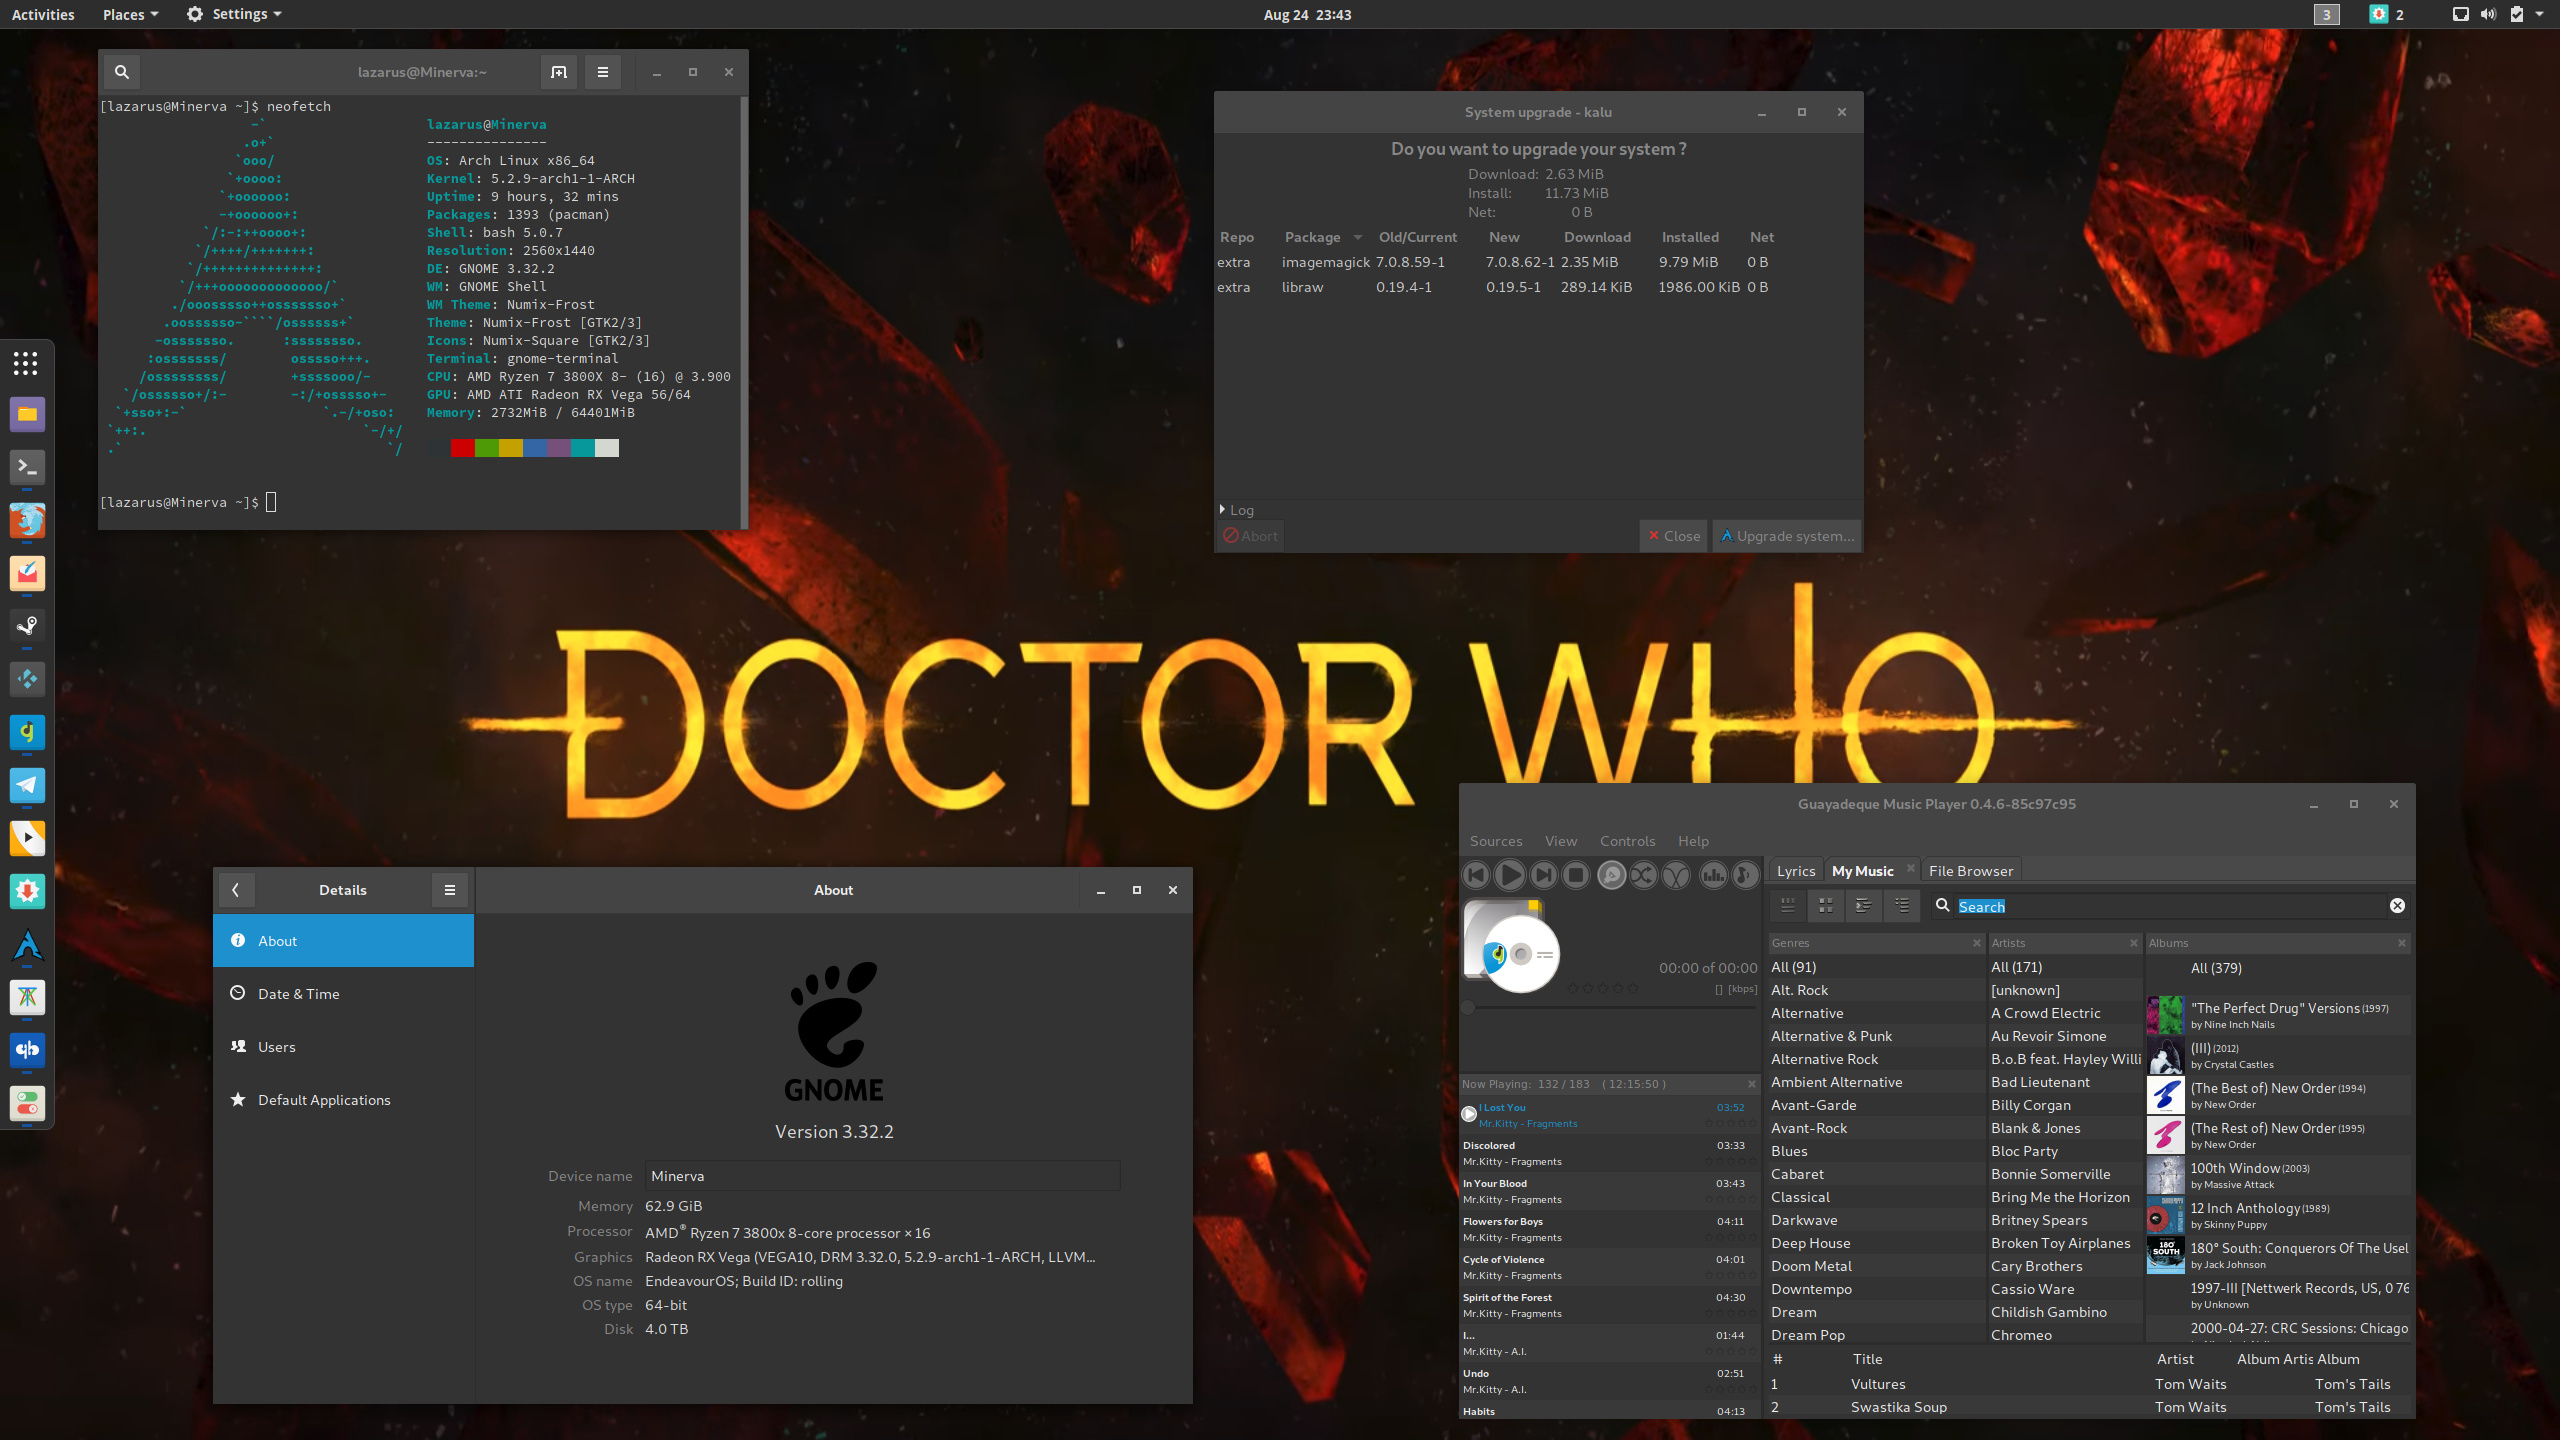Close the Genres panel
This screenshot has width=2560, height=1440.
click(x=1976, y=943)
